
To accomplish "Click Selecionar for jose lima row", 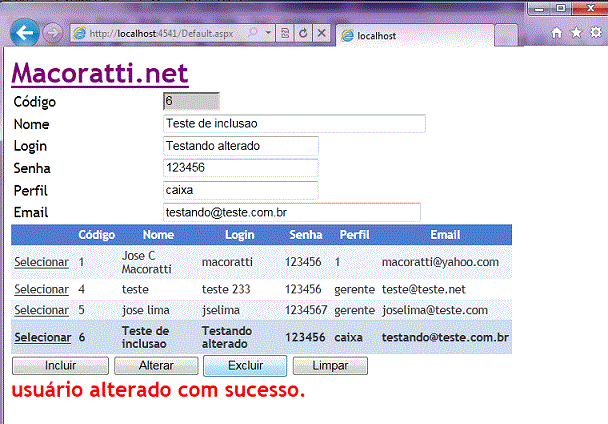I will tap(41, 310).
